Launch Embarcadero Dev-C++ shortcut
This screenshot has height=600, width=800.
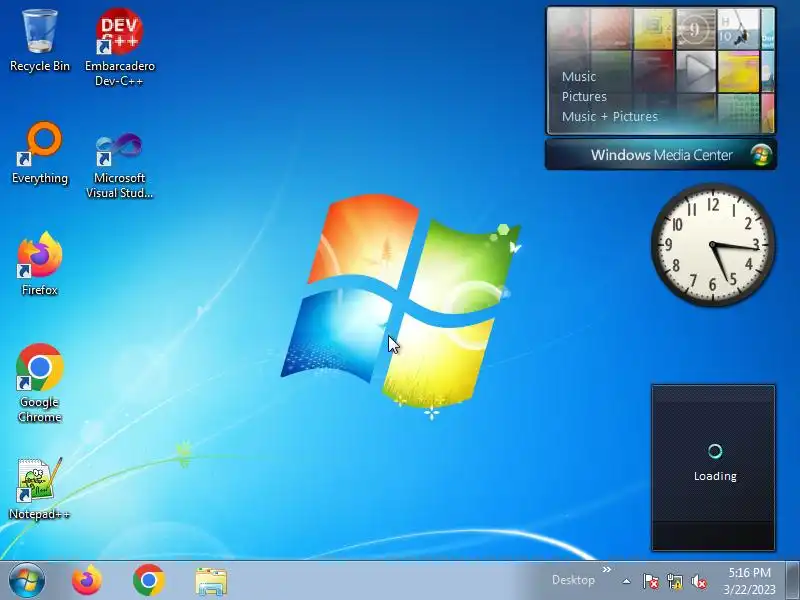pos(119,47)
